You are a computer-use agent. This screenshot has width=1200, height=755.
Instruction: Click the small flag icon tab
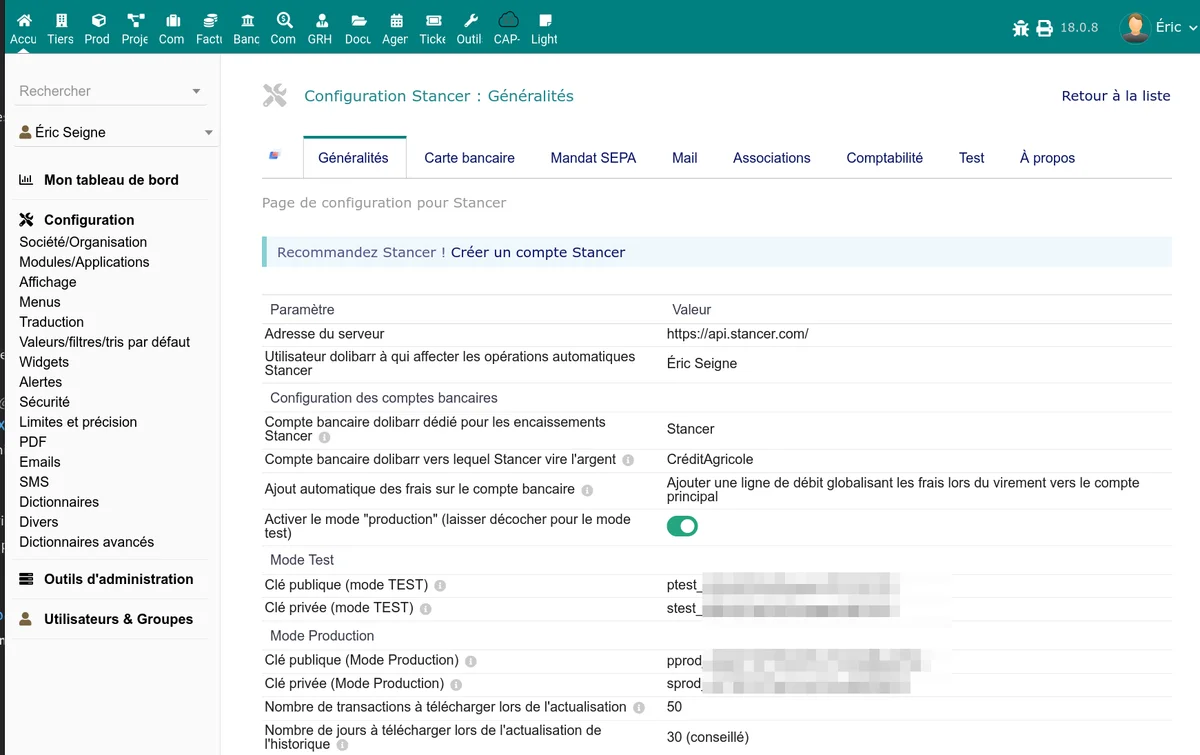click(274, 156)
